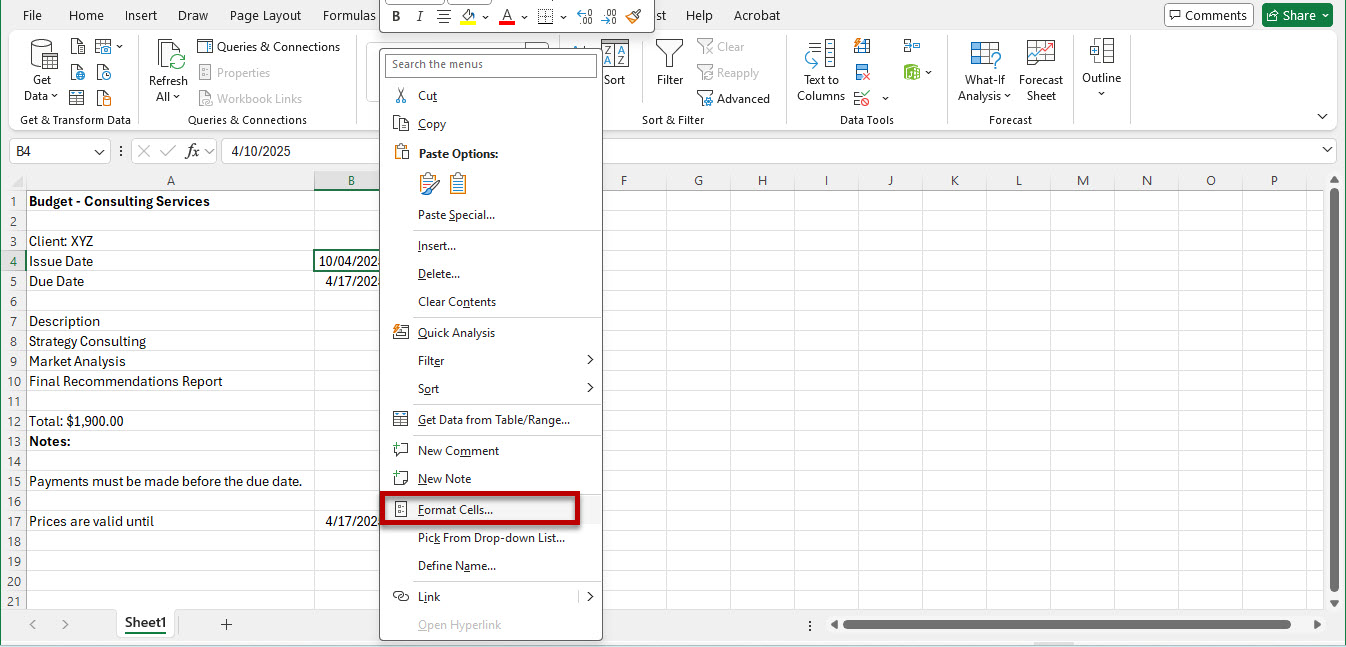Click the Flash Fill icon

862,46
